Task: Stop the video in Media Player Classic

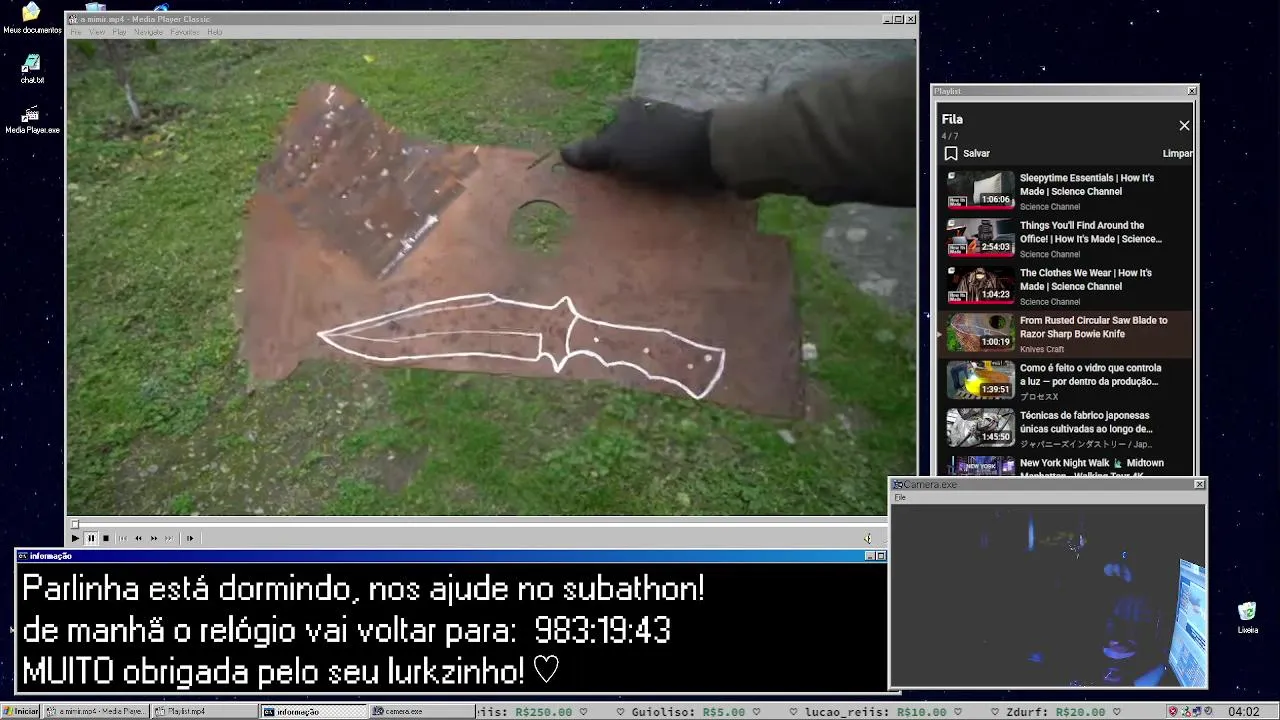Action: coord(106,538)
